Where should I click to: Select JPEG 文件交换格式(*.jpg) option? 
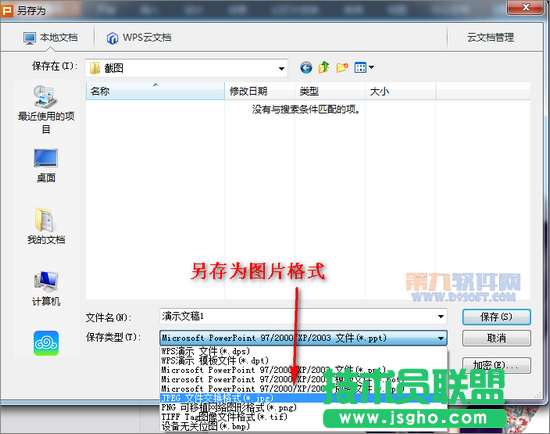point(303,398)
